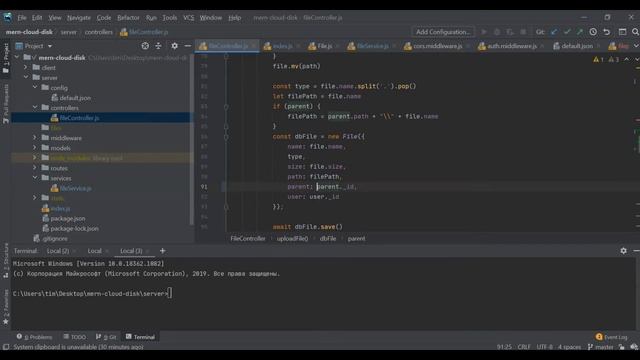Open the Refactor menu
This screenshot has width=640, height=360.
tap(128, 18)
